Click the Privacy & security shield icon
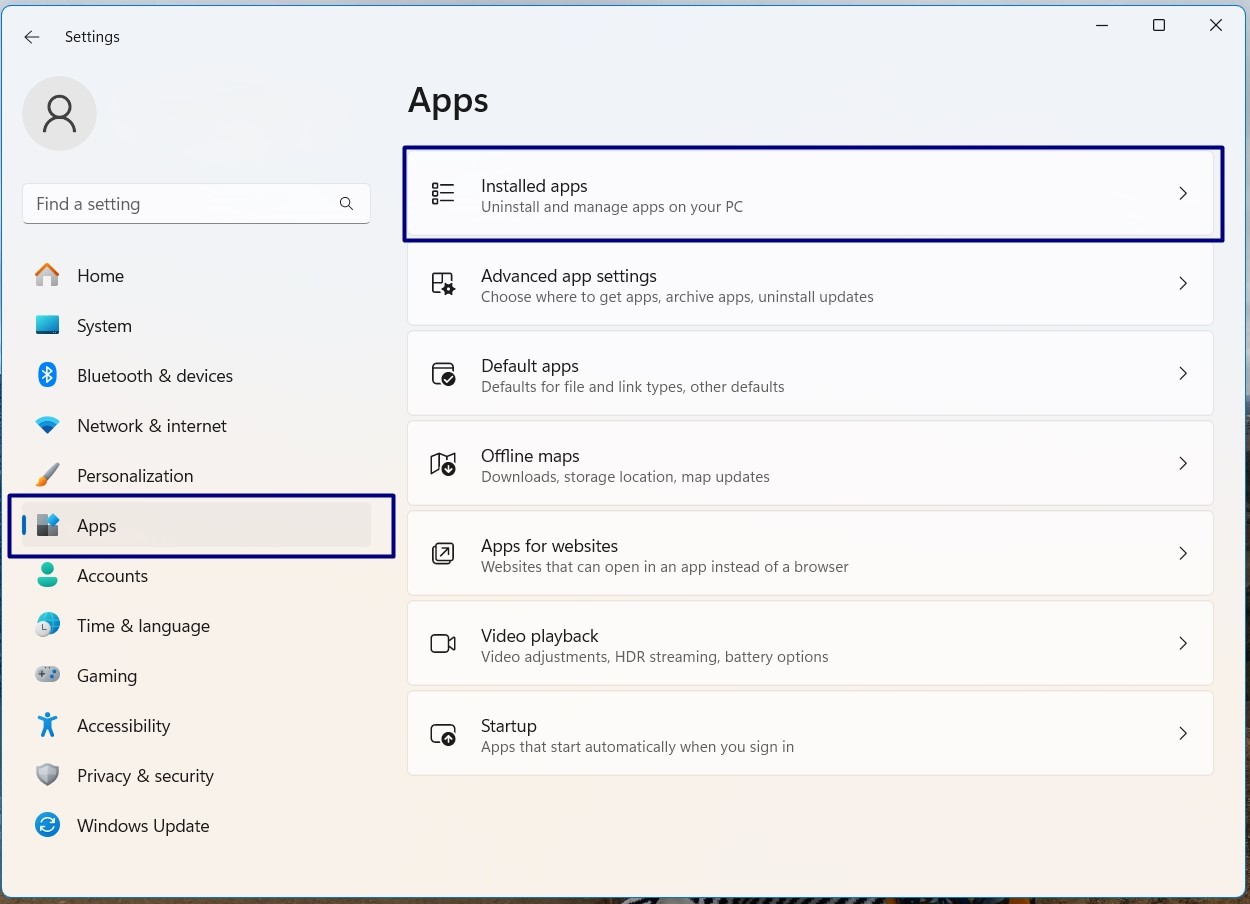Image resolution: width=1250 pixels, height=904 pixels. click(x=47, y=775)
